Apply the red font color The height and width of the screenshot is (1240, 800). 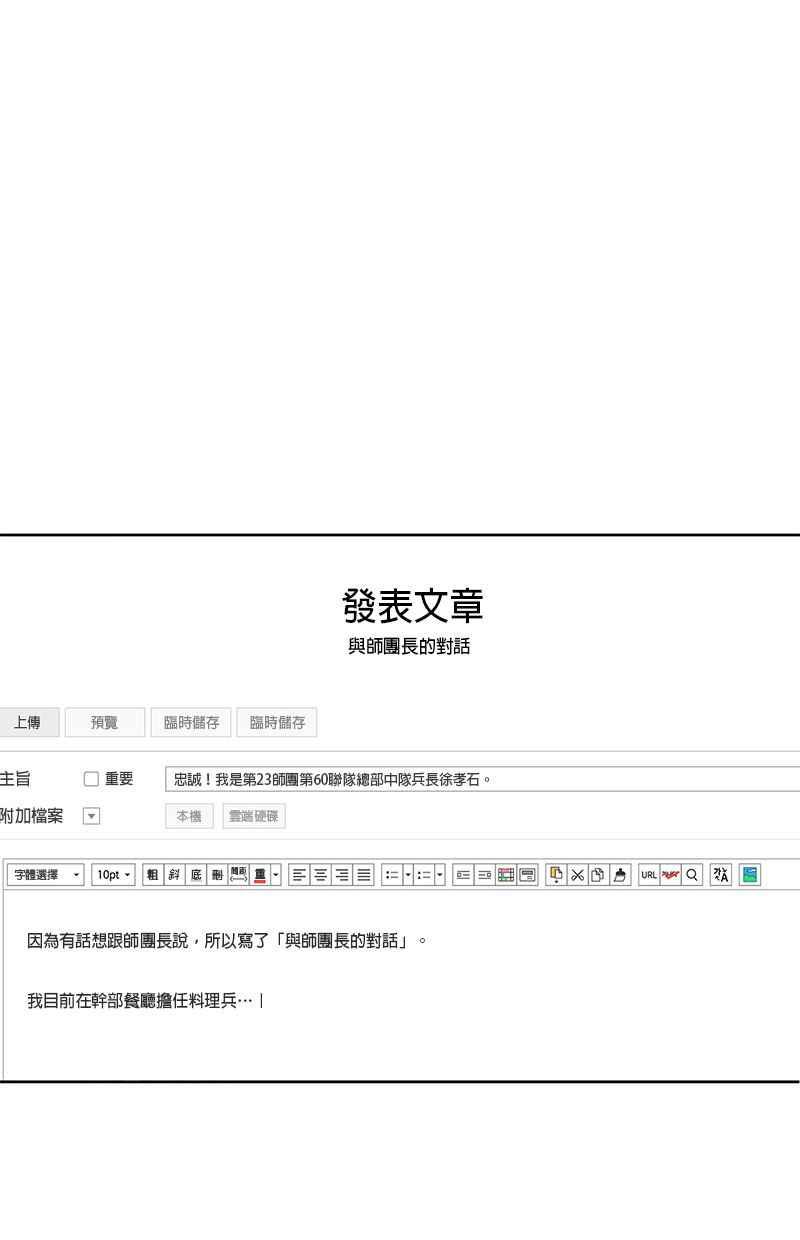click(260, 875)
